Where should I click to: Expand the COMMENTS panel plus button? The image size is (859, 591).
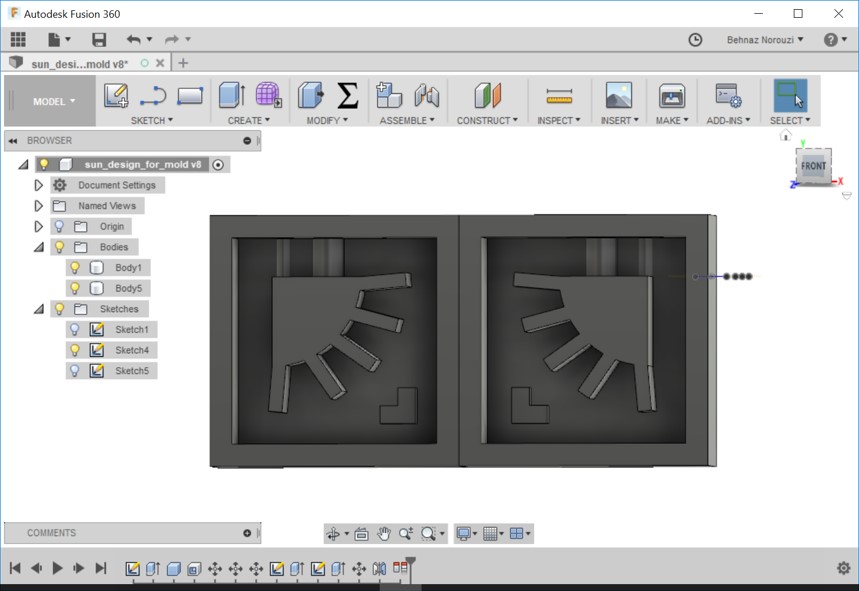pos(247,533)
